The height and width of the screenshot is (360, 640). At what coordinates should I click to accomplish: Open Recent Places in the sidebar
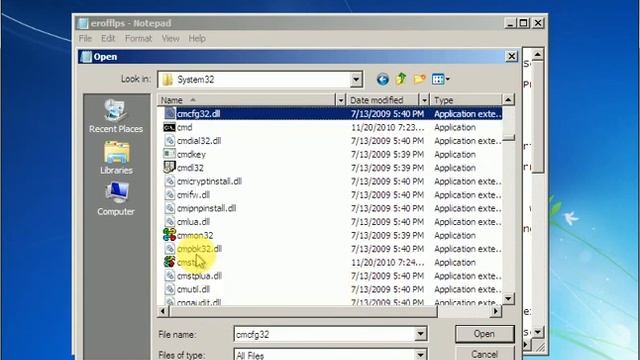point(116,116)
